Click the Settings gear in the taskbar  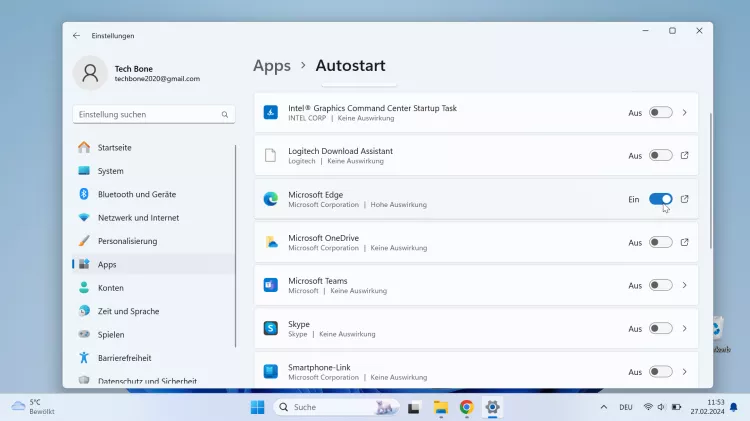pyautogui.click(x=492, y=407)
